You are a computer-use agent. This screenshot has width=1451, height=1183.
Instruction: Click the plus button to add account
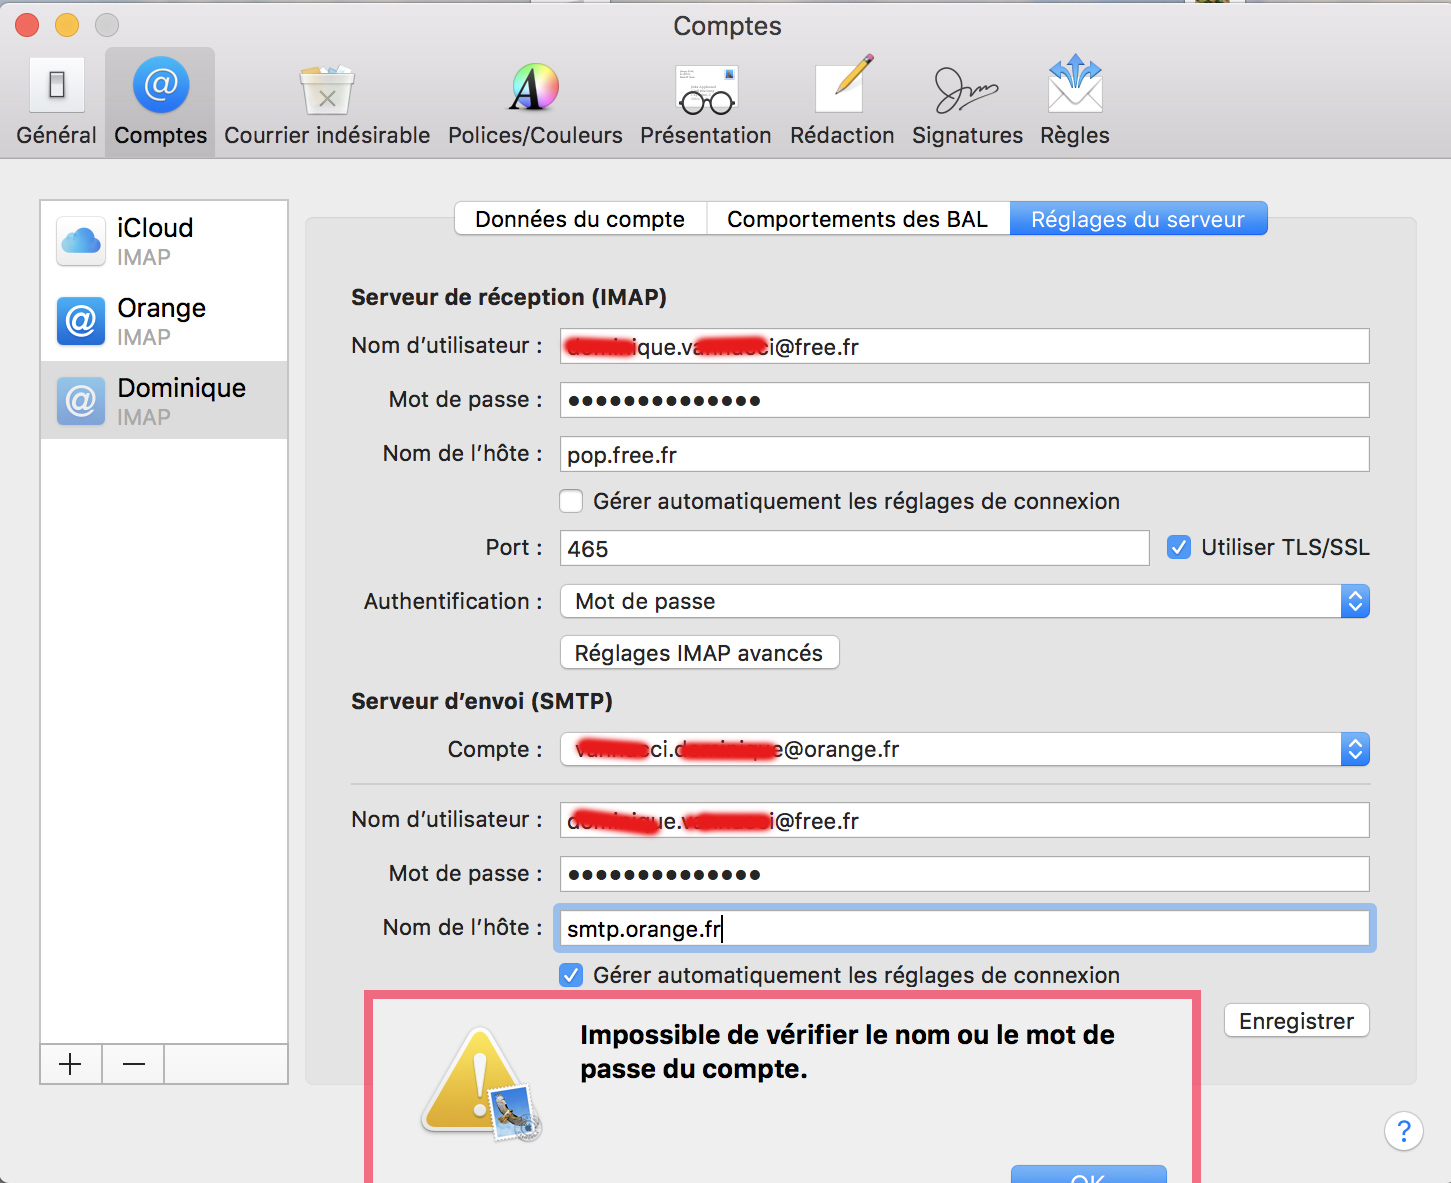point(70,1064)
